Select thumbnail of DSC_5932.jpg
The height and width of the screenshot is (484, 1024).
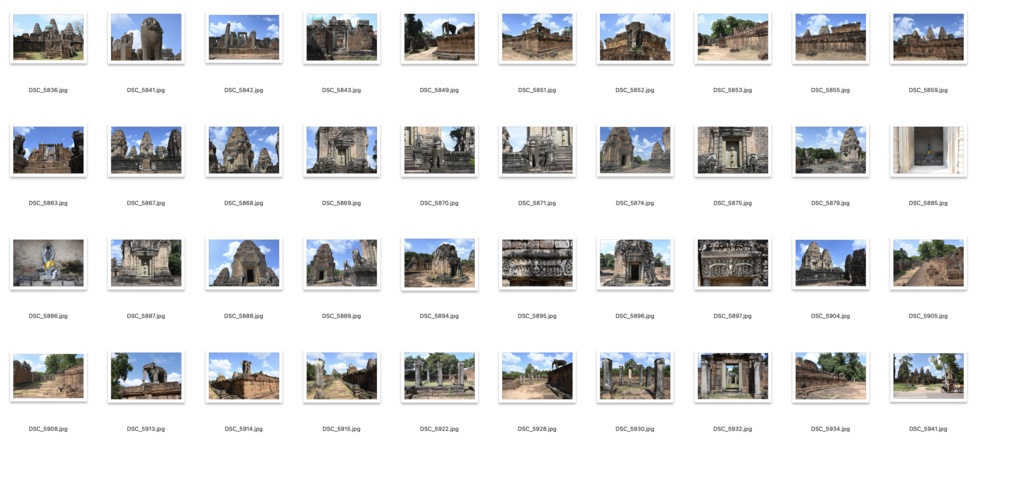733,376
